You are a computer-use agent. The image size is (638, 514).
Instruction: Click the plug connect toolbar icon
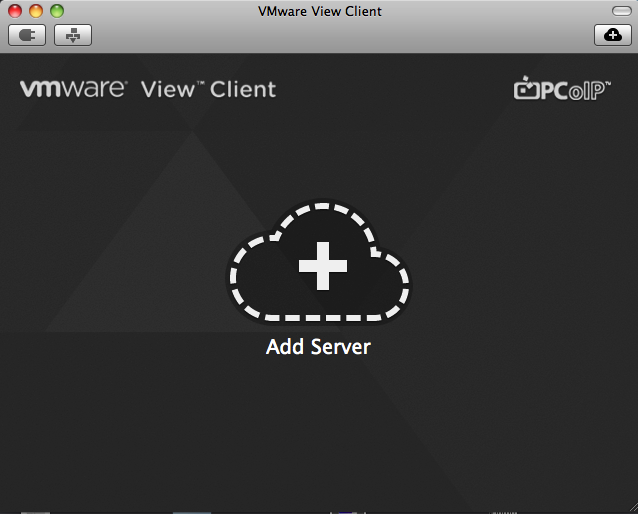[x=27, y=35]
